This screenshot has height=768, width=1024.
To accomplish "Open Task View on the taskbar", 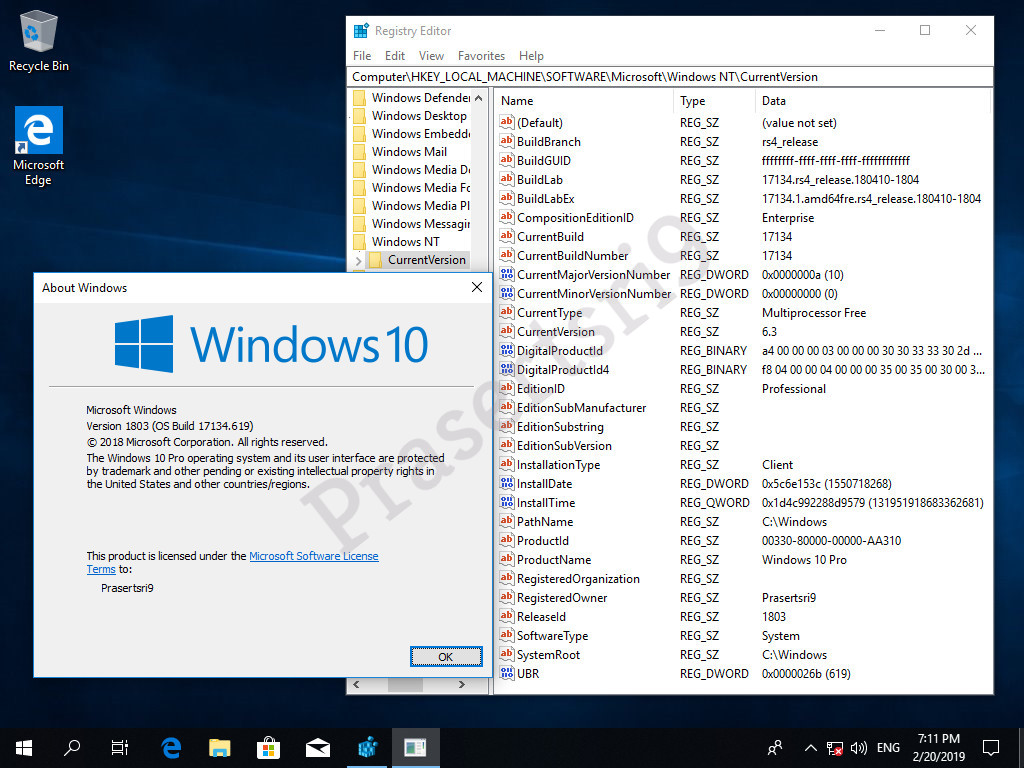I will point(120,747).
